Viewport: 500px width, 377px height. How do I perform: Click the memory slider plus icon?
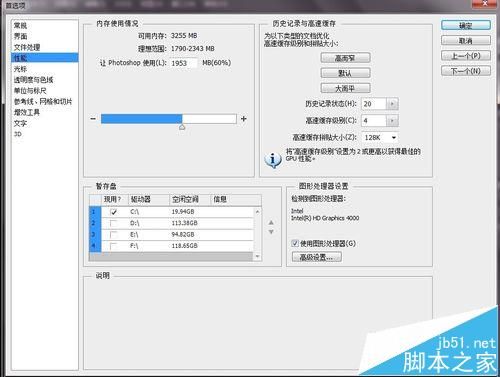(244, 118)
